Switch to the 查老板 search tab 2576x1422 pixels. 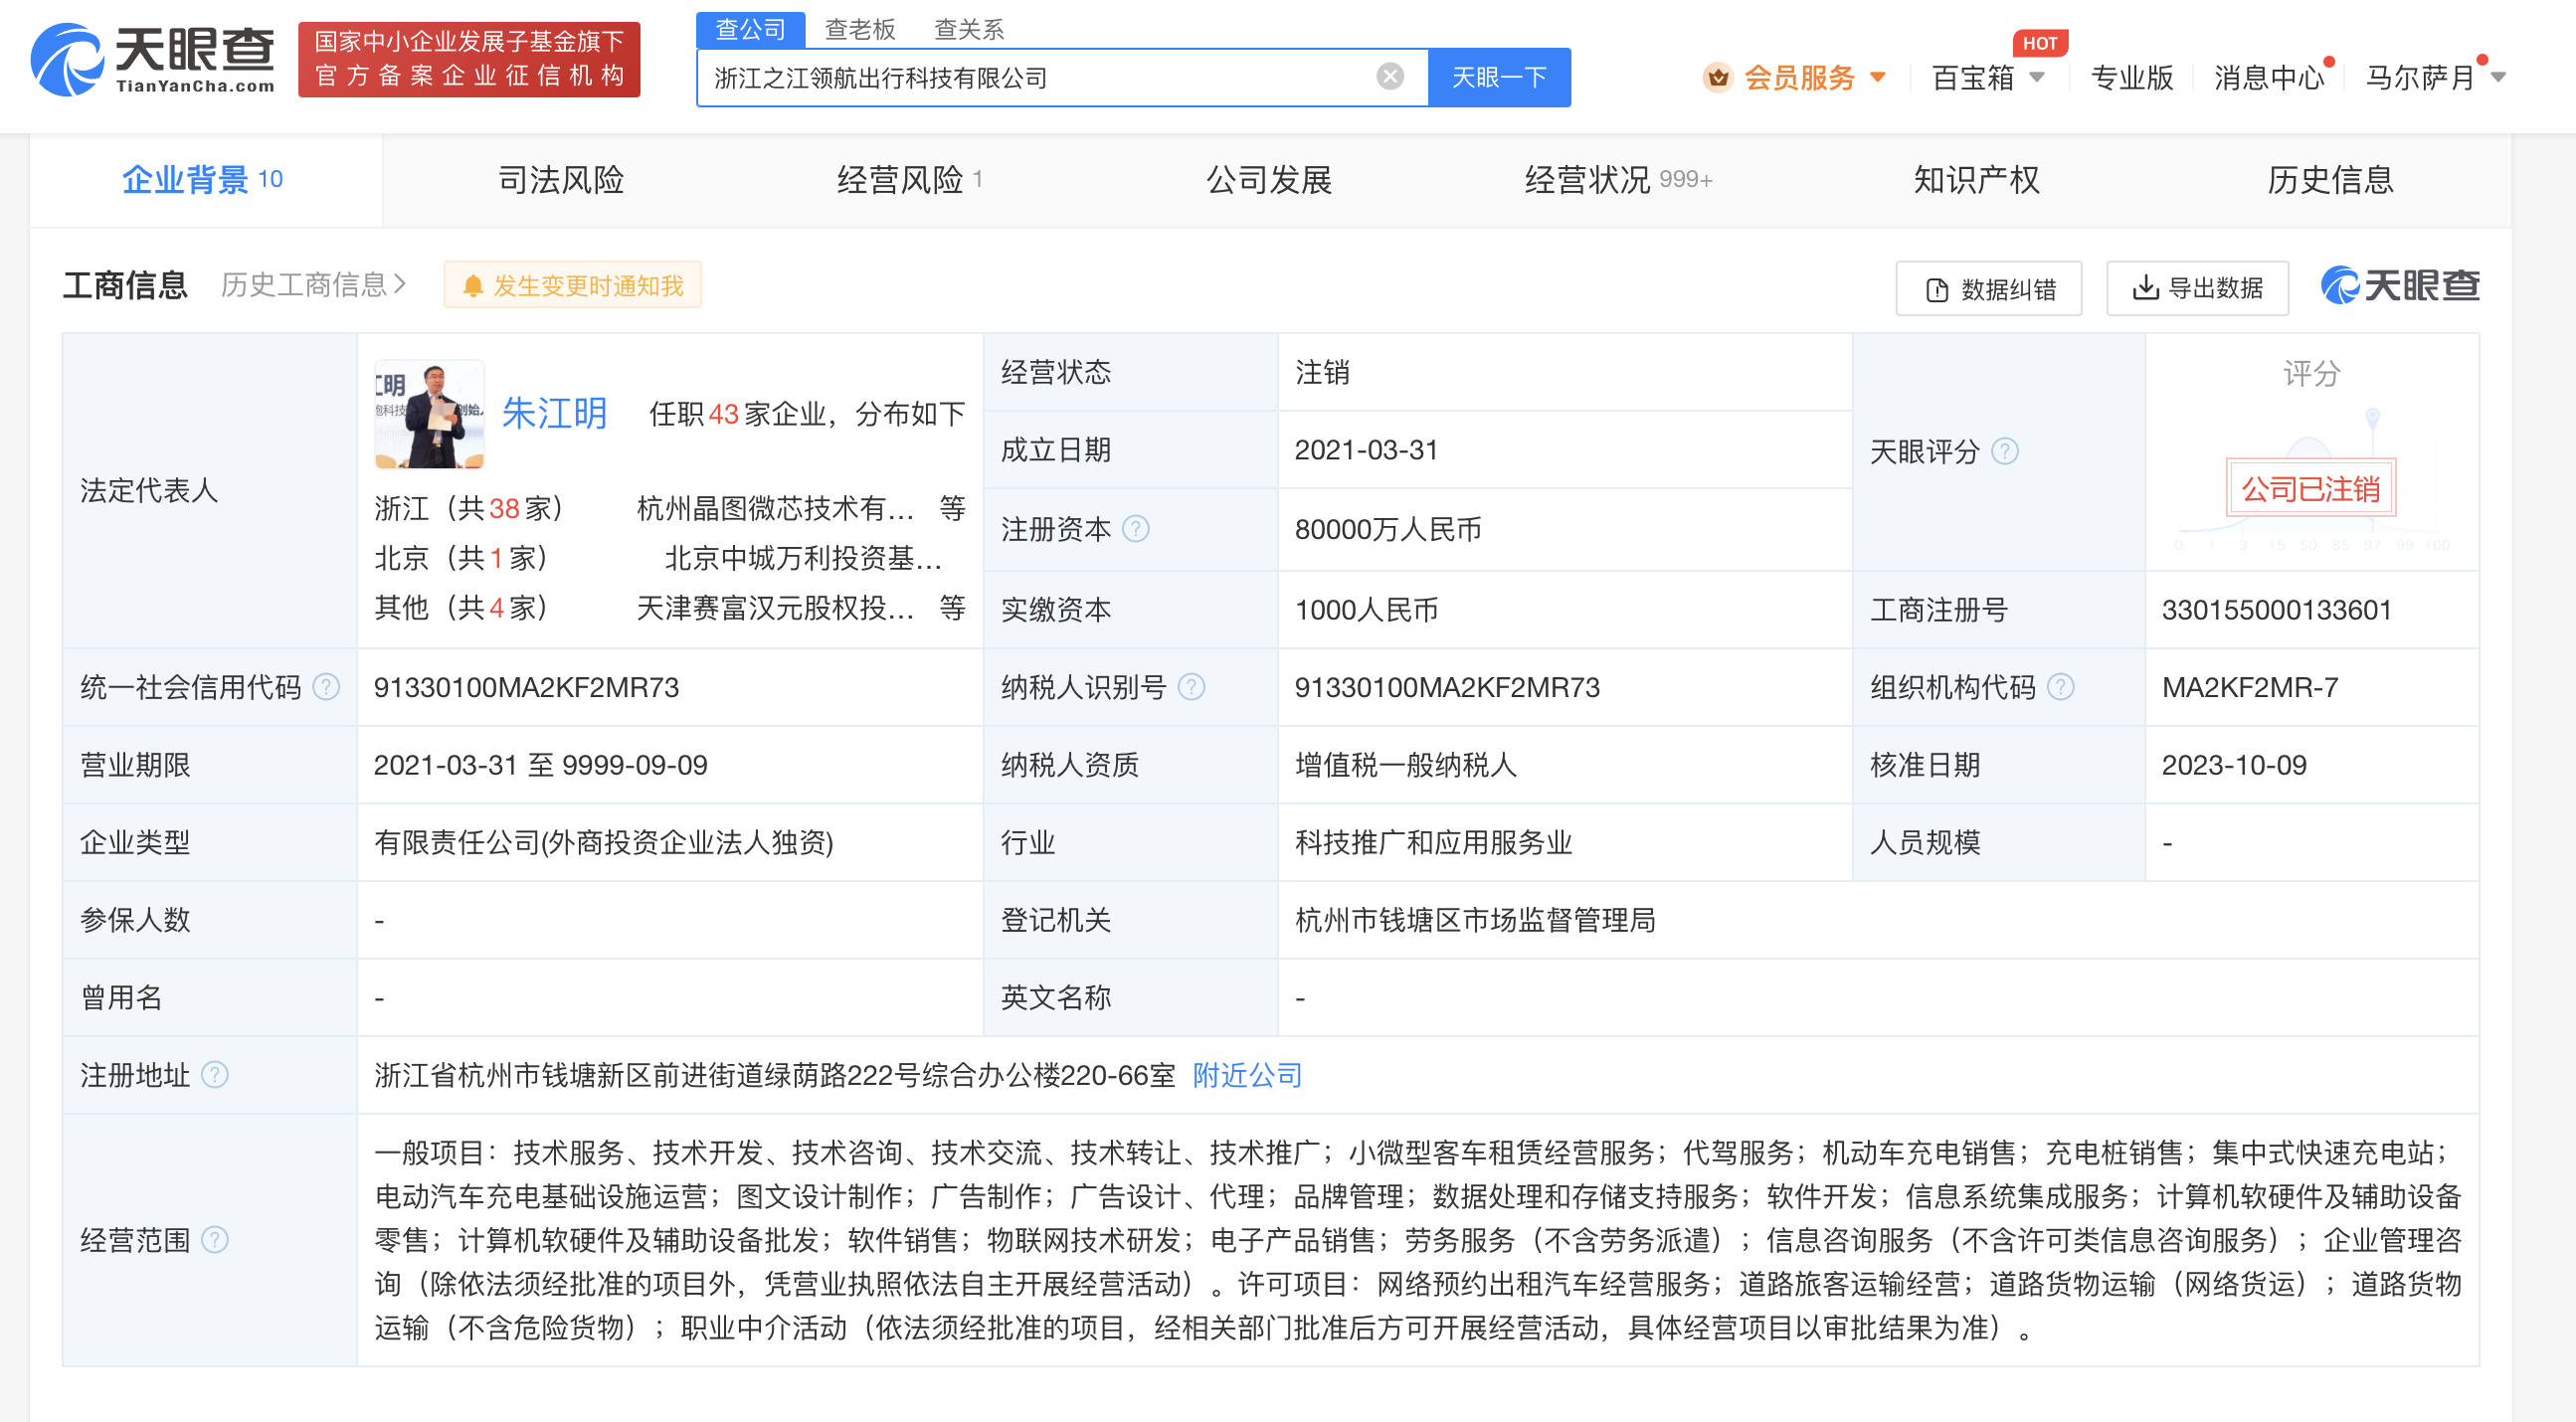(x=860, y=29)
